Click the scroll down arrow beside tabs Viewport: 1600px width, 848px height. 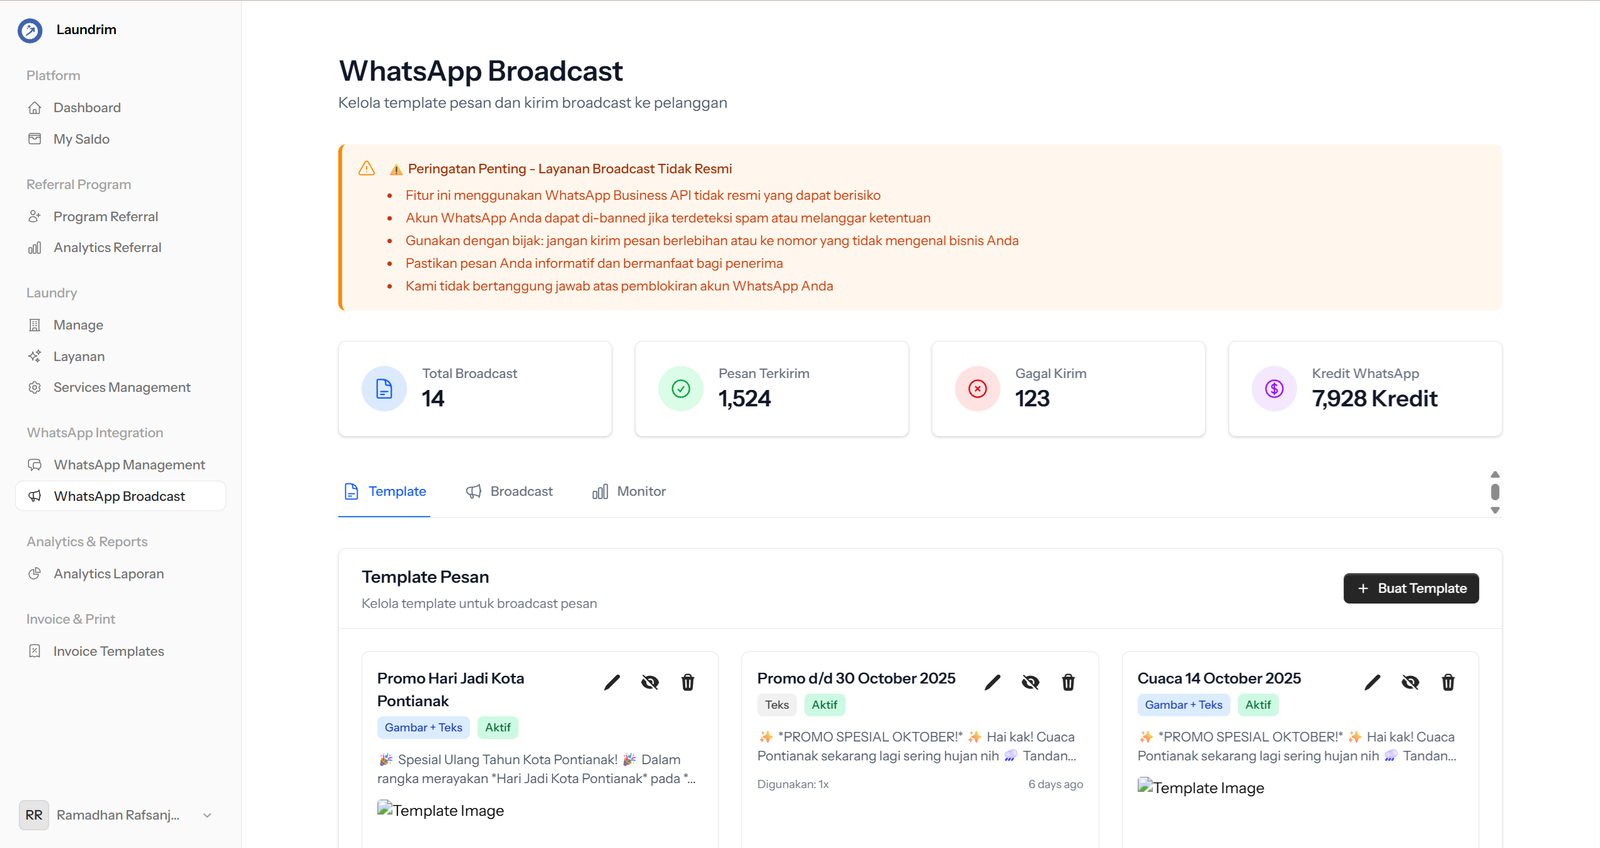pos(1495,510)
